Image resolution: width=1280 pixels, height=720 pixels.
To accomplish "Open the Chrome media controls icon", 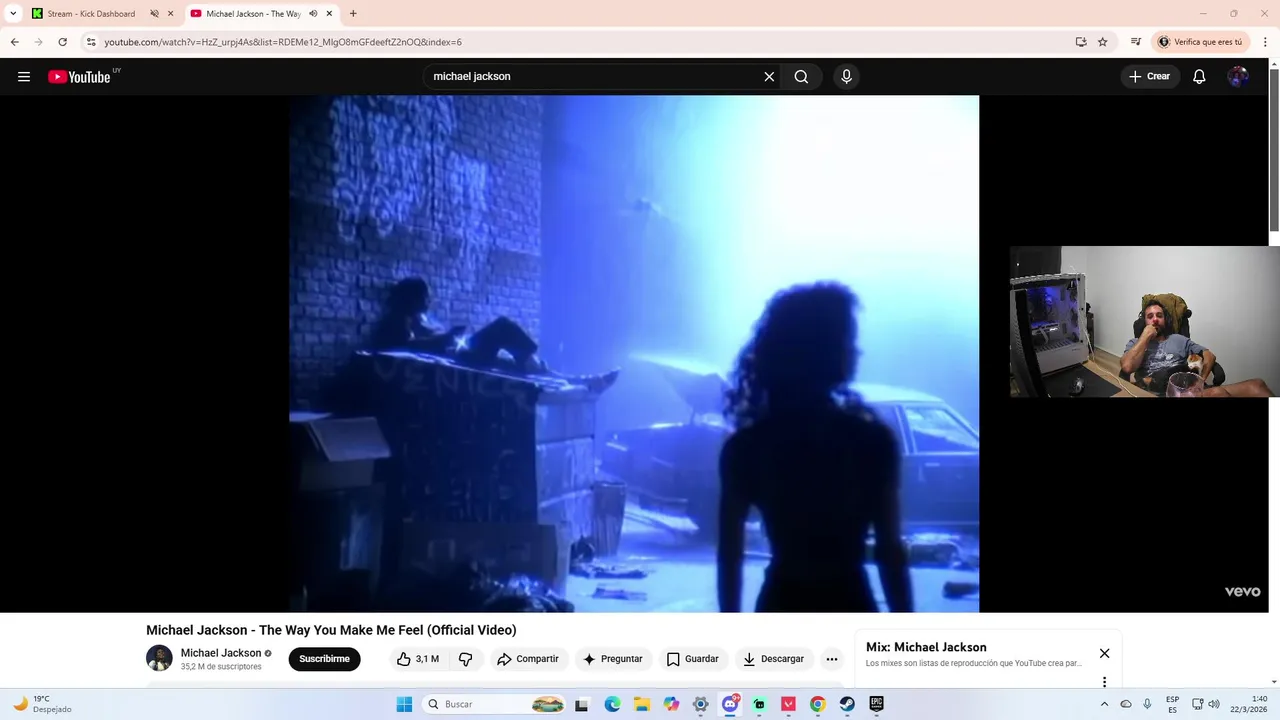I will pyautogui.click(x=1136, y=42).
